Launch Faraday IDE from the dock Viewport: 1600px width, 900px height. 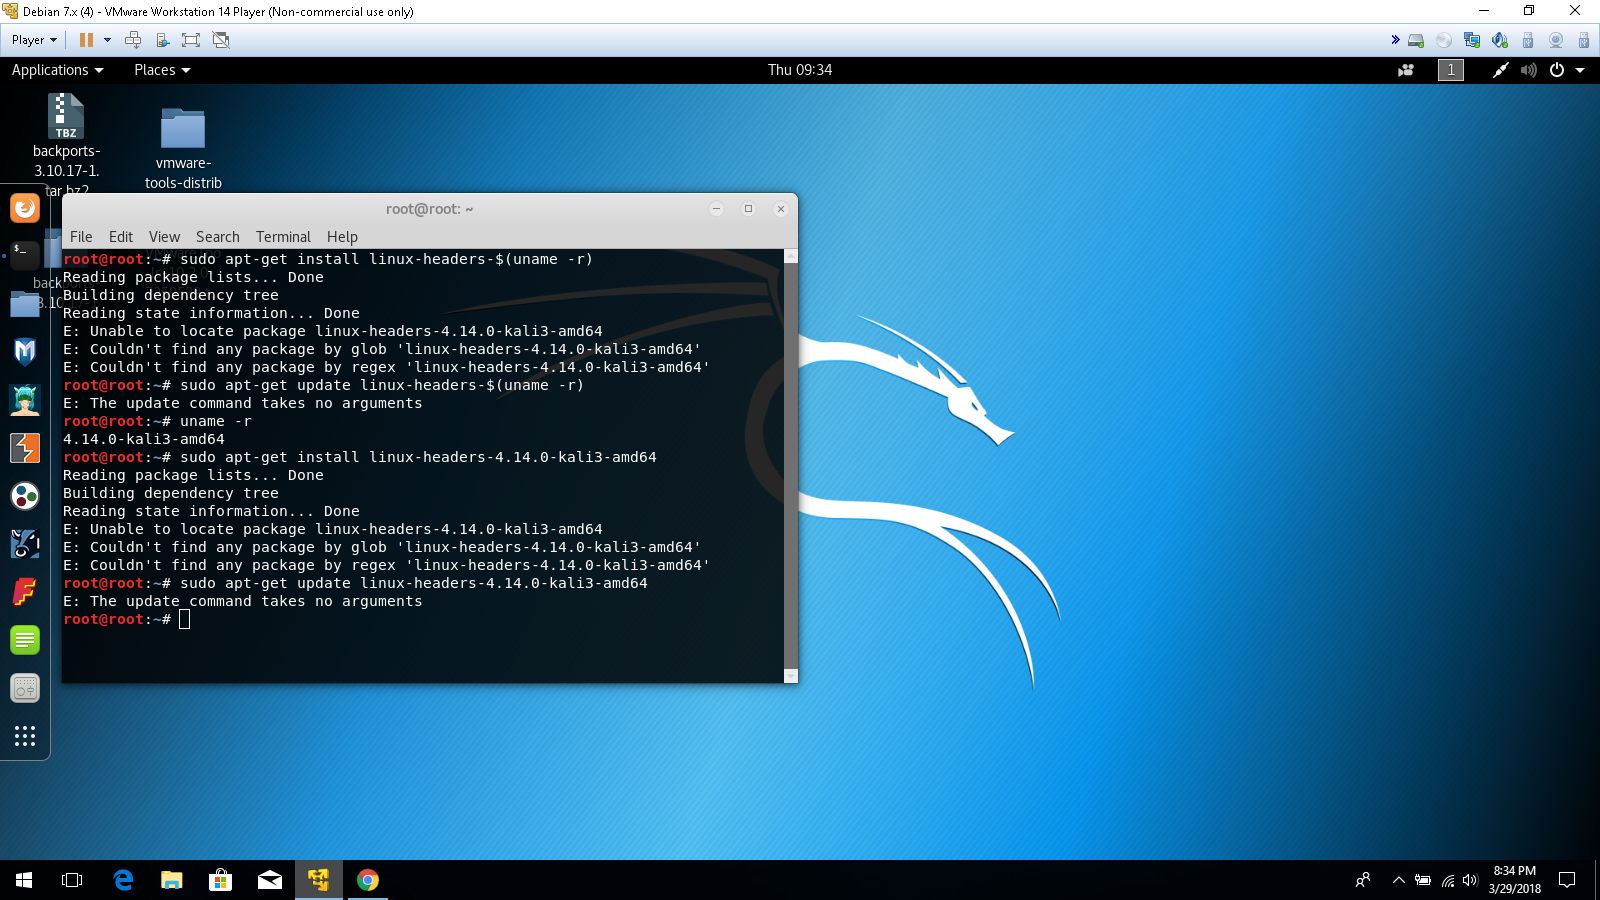[25, 592]
